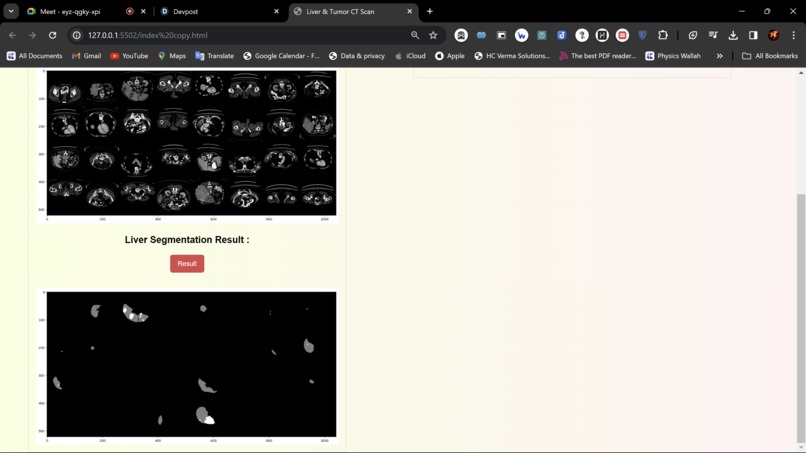Image resolution: width=806 pixels, height=453 pixels.
Task: Open the YouTube bookmark
Action: 129,56
